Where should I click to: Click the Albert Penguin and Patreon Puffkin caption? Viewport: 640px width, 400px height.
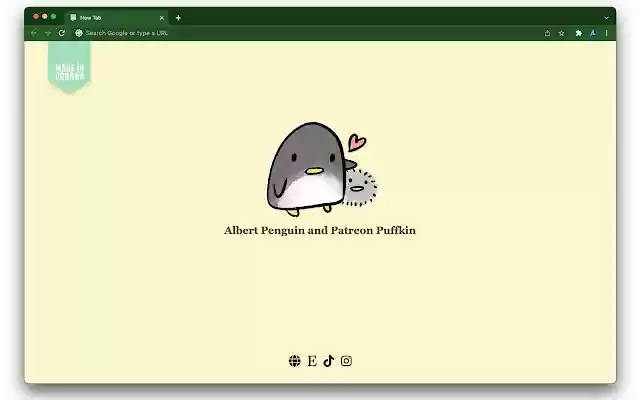coord(320,231)
